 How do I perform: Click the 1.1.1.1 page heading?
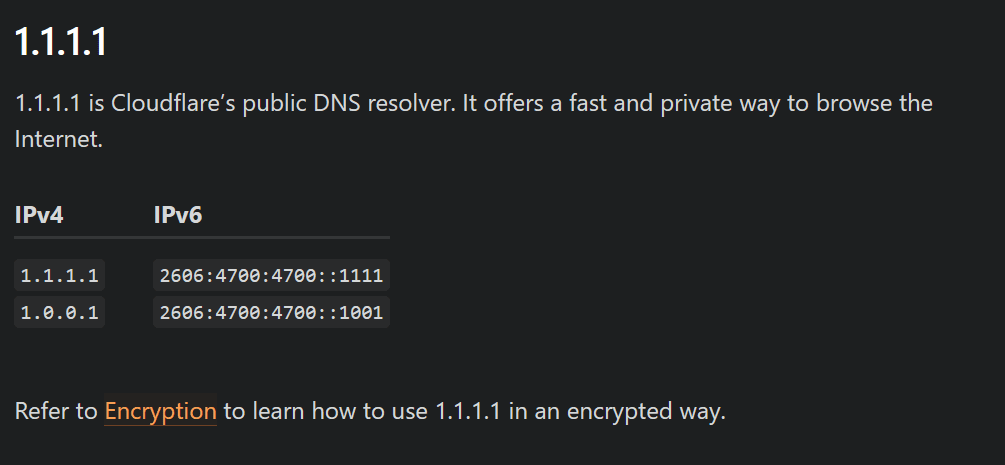(x=61, y=42)
